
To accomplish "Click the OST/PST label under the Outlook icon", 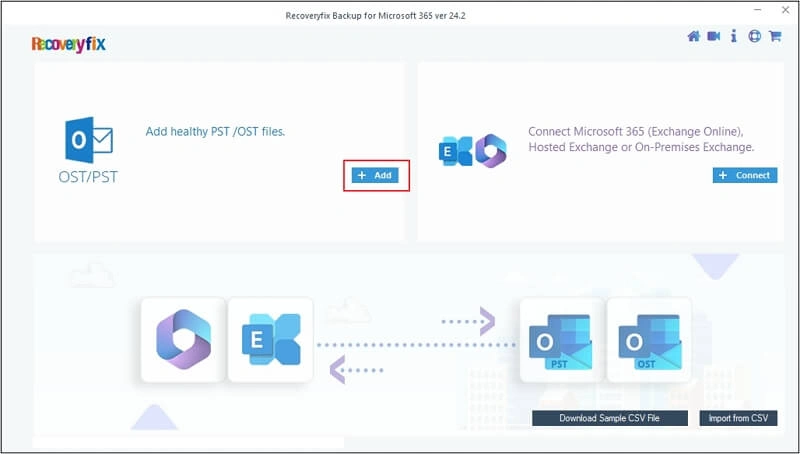I will click(88, 177).
